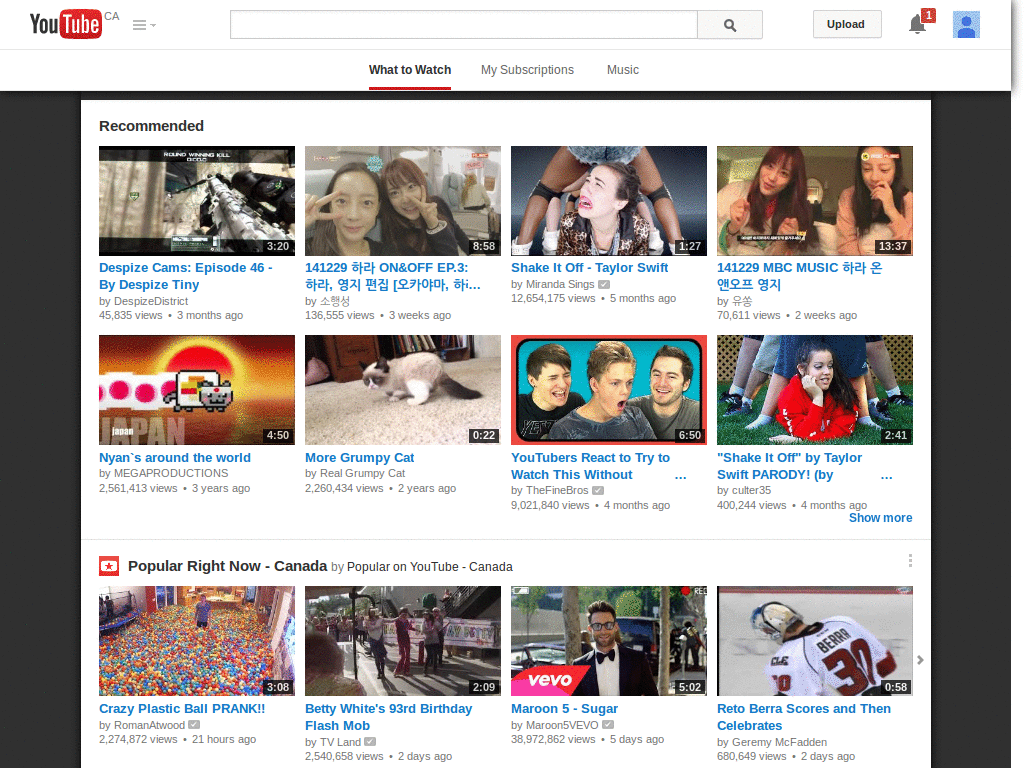Open Popular Right Now - Canada heading
The height and width of the screenshot is (768, 1024).
click(x=227, y=566)
